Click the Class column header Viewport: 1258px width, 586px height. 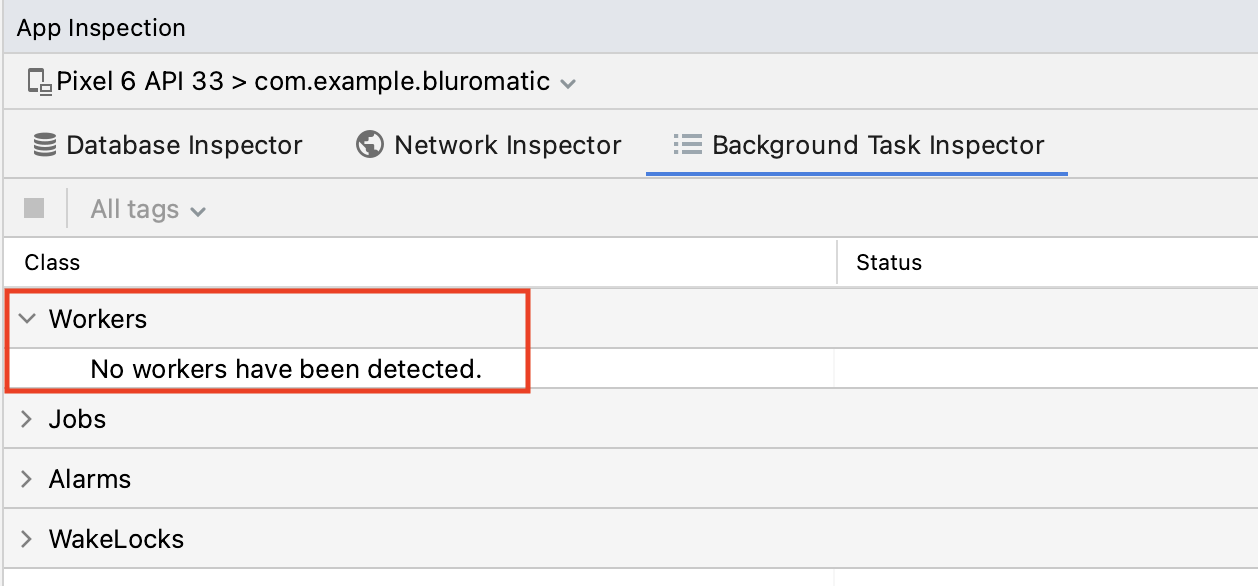(x=52, y=263)
